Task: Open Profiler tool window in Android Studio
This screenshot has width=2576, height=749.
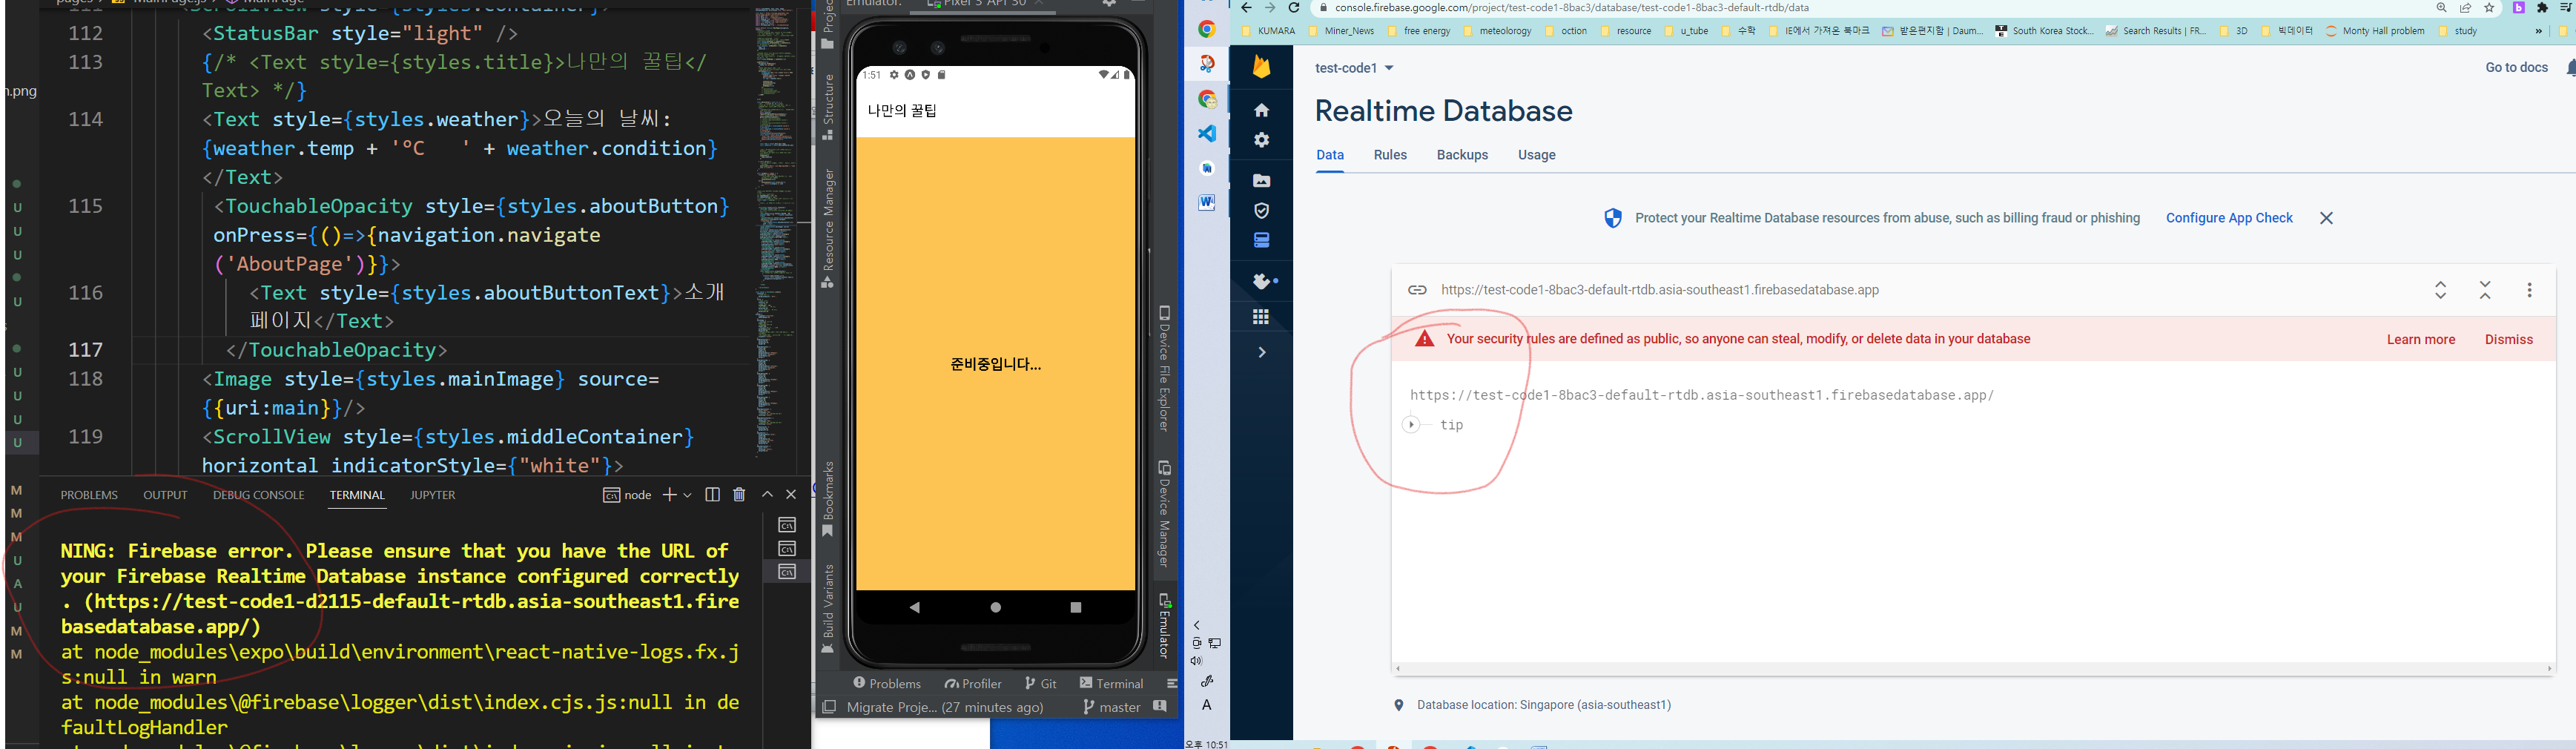Action: 973,683
